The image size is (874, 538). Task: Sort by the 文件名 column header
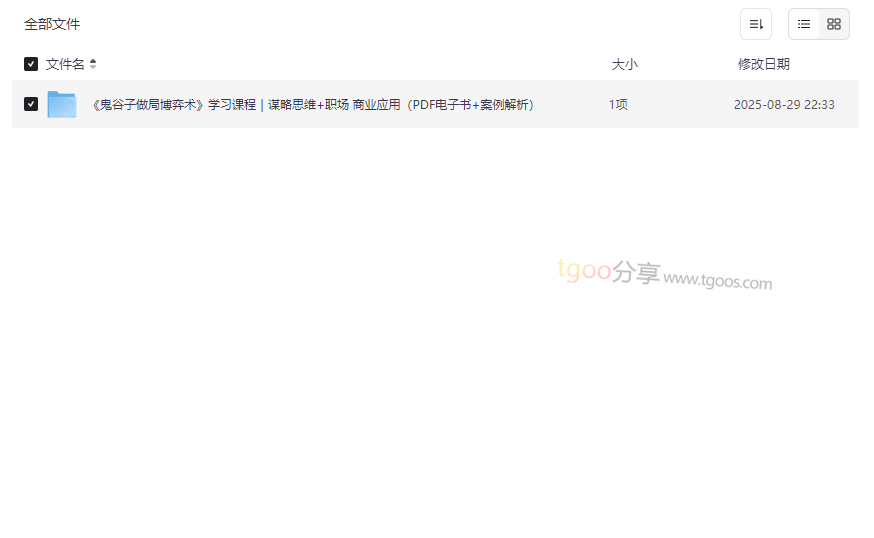tap(65, 64)
